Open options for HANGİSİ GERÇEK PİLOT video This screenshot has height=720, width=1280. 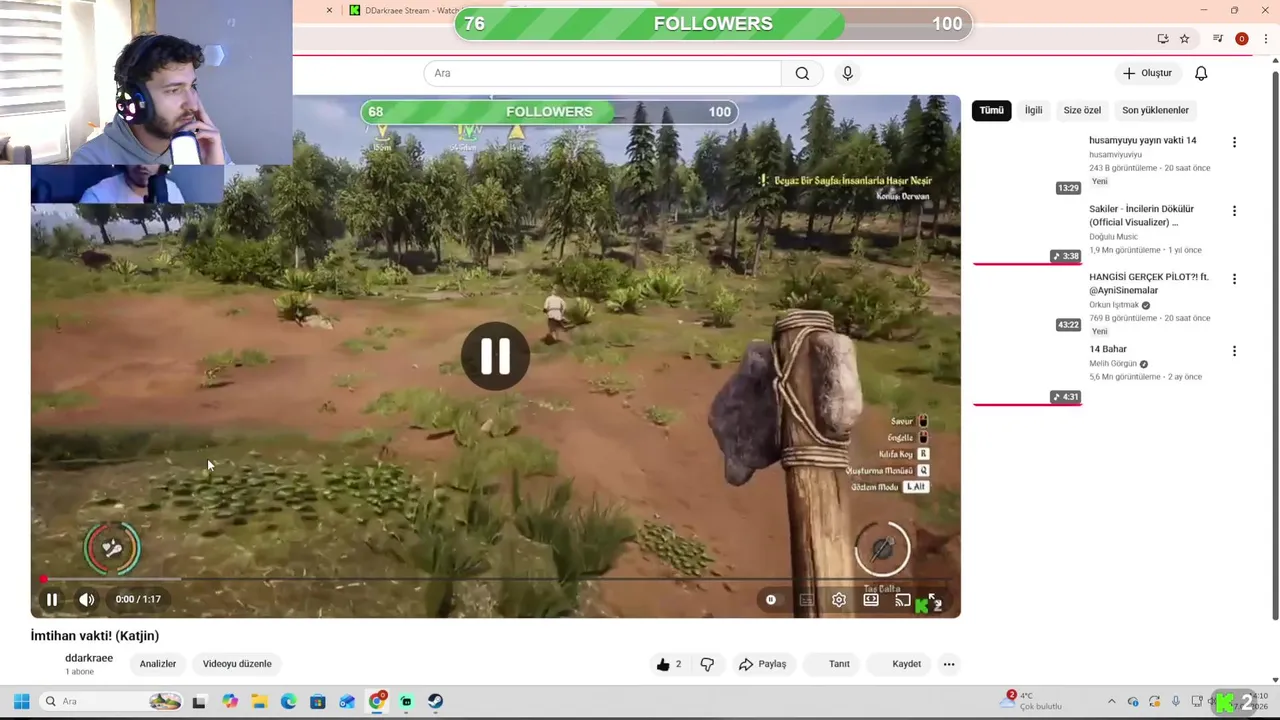coord(1234,279)
